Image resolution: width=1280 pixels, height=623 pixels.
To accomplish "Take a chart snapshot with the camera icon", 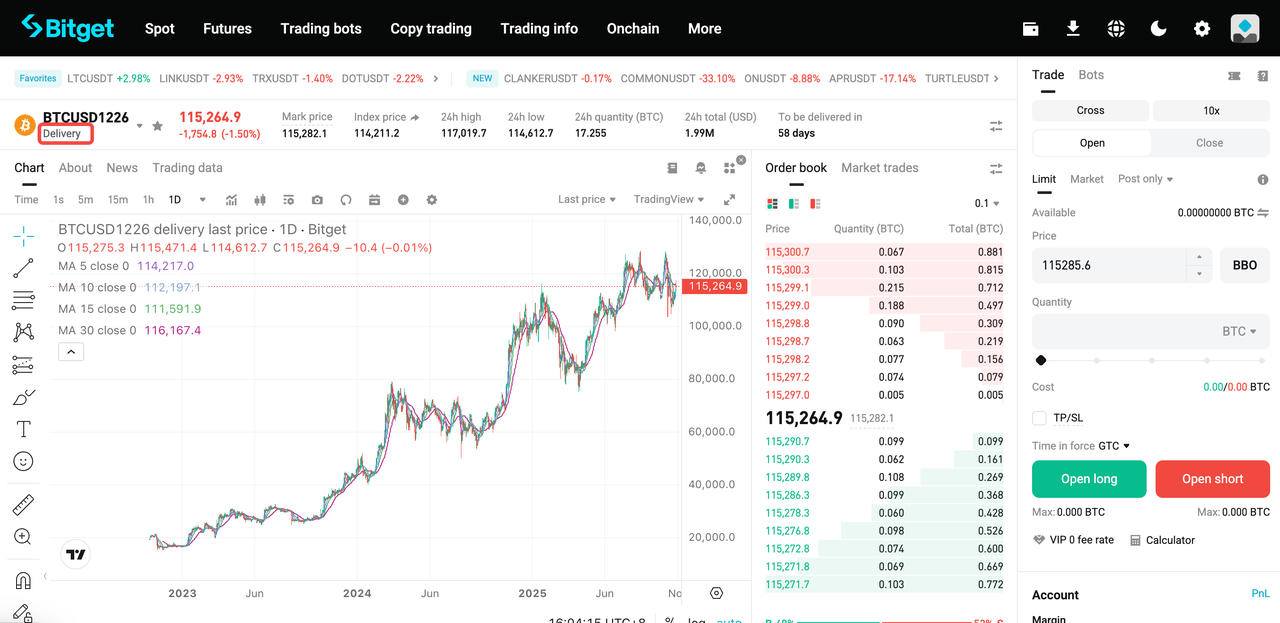I will click(x=319, y=200).
